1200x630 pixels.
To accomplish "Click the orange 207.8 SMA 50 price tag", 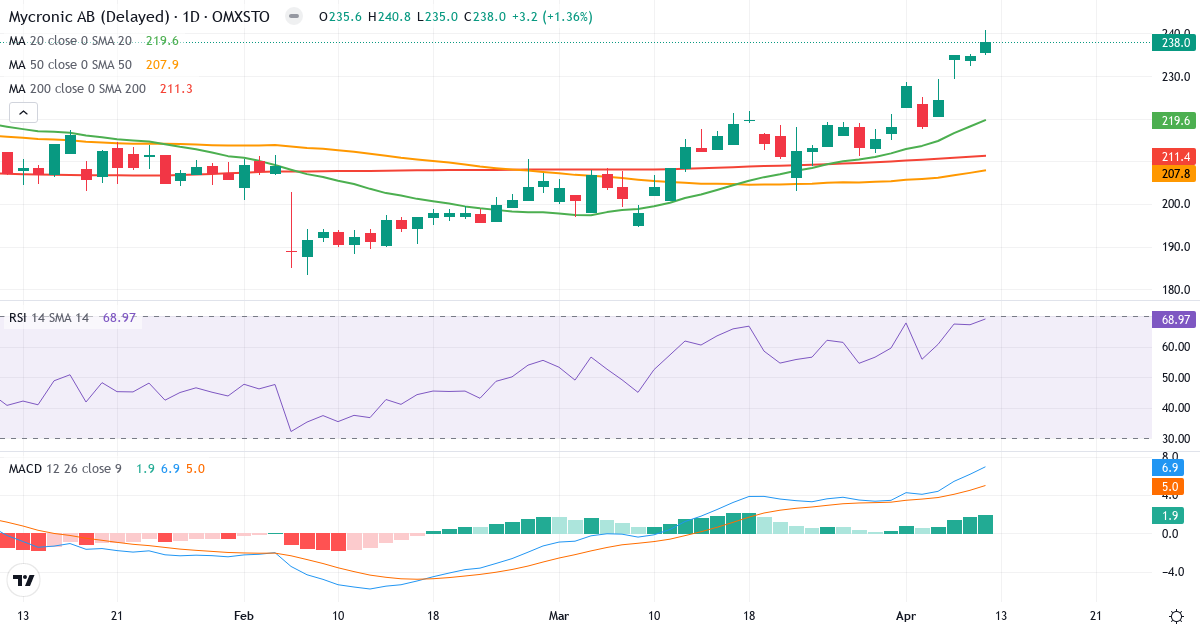I will 1173,172.
